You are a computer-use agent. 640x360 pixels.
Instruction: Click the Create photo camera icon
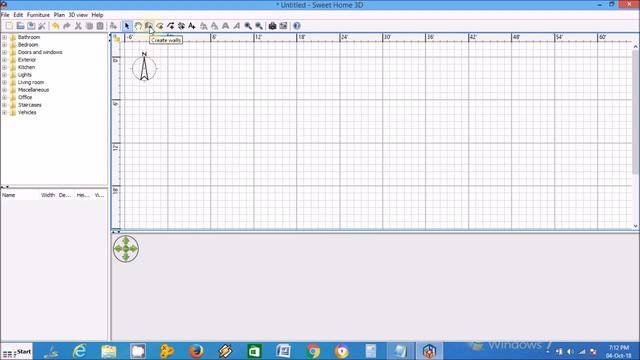[272, 26]
